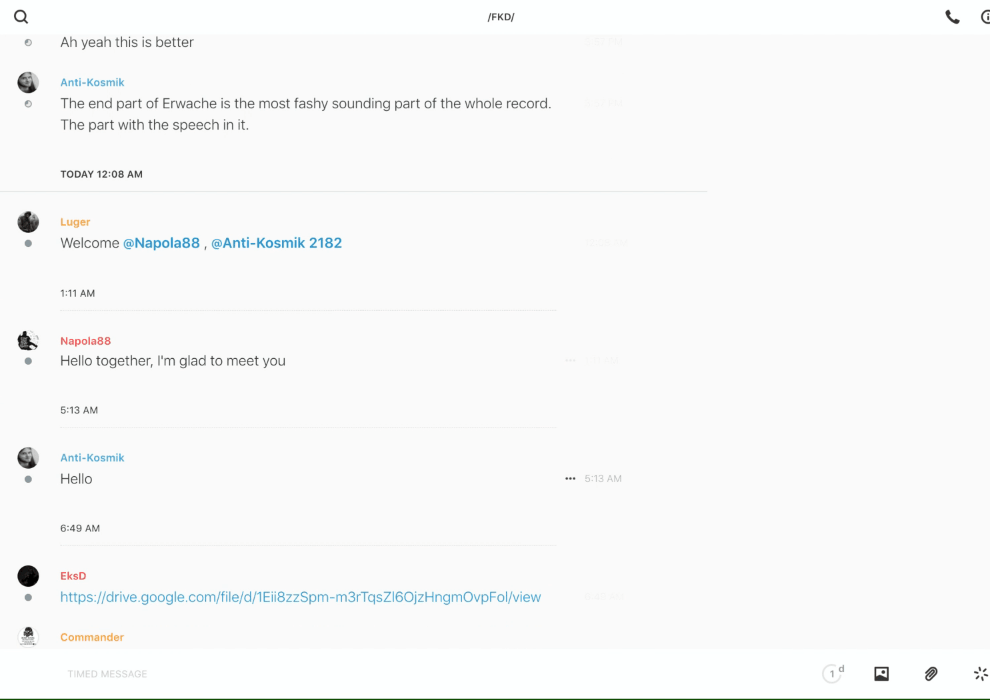The image size is (990, 700).
Task: Focus the Timed Message input field
Action: pyautogui.click(x=400, y=674)
